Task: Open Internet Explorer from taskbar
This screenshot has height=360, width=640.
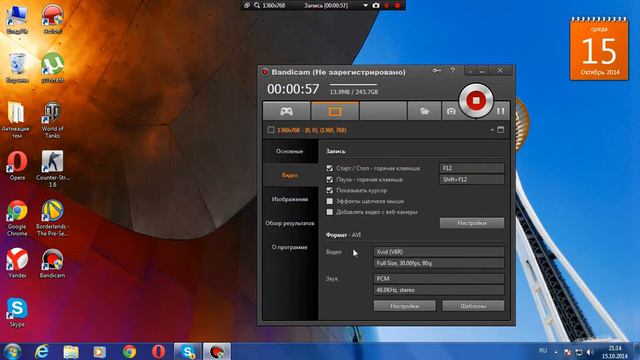Action: pos(42,351)
